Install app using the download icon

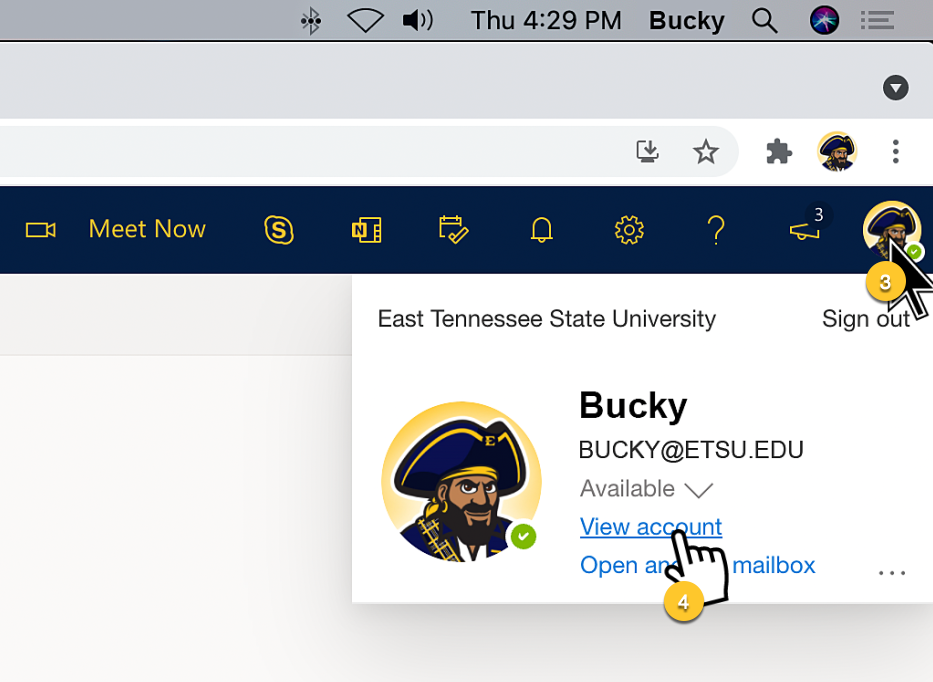[x=647, y=151]
